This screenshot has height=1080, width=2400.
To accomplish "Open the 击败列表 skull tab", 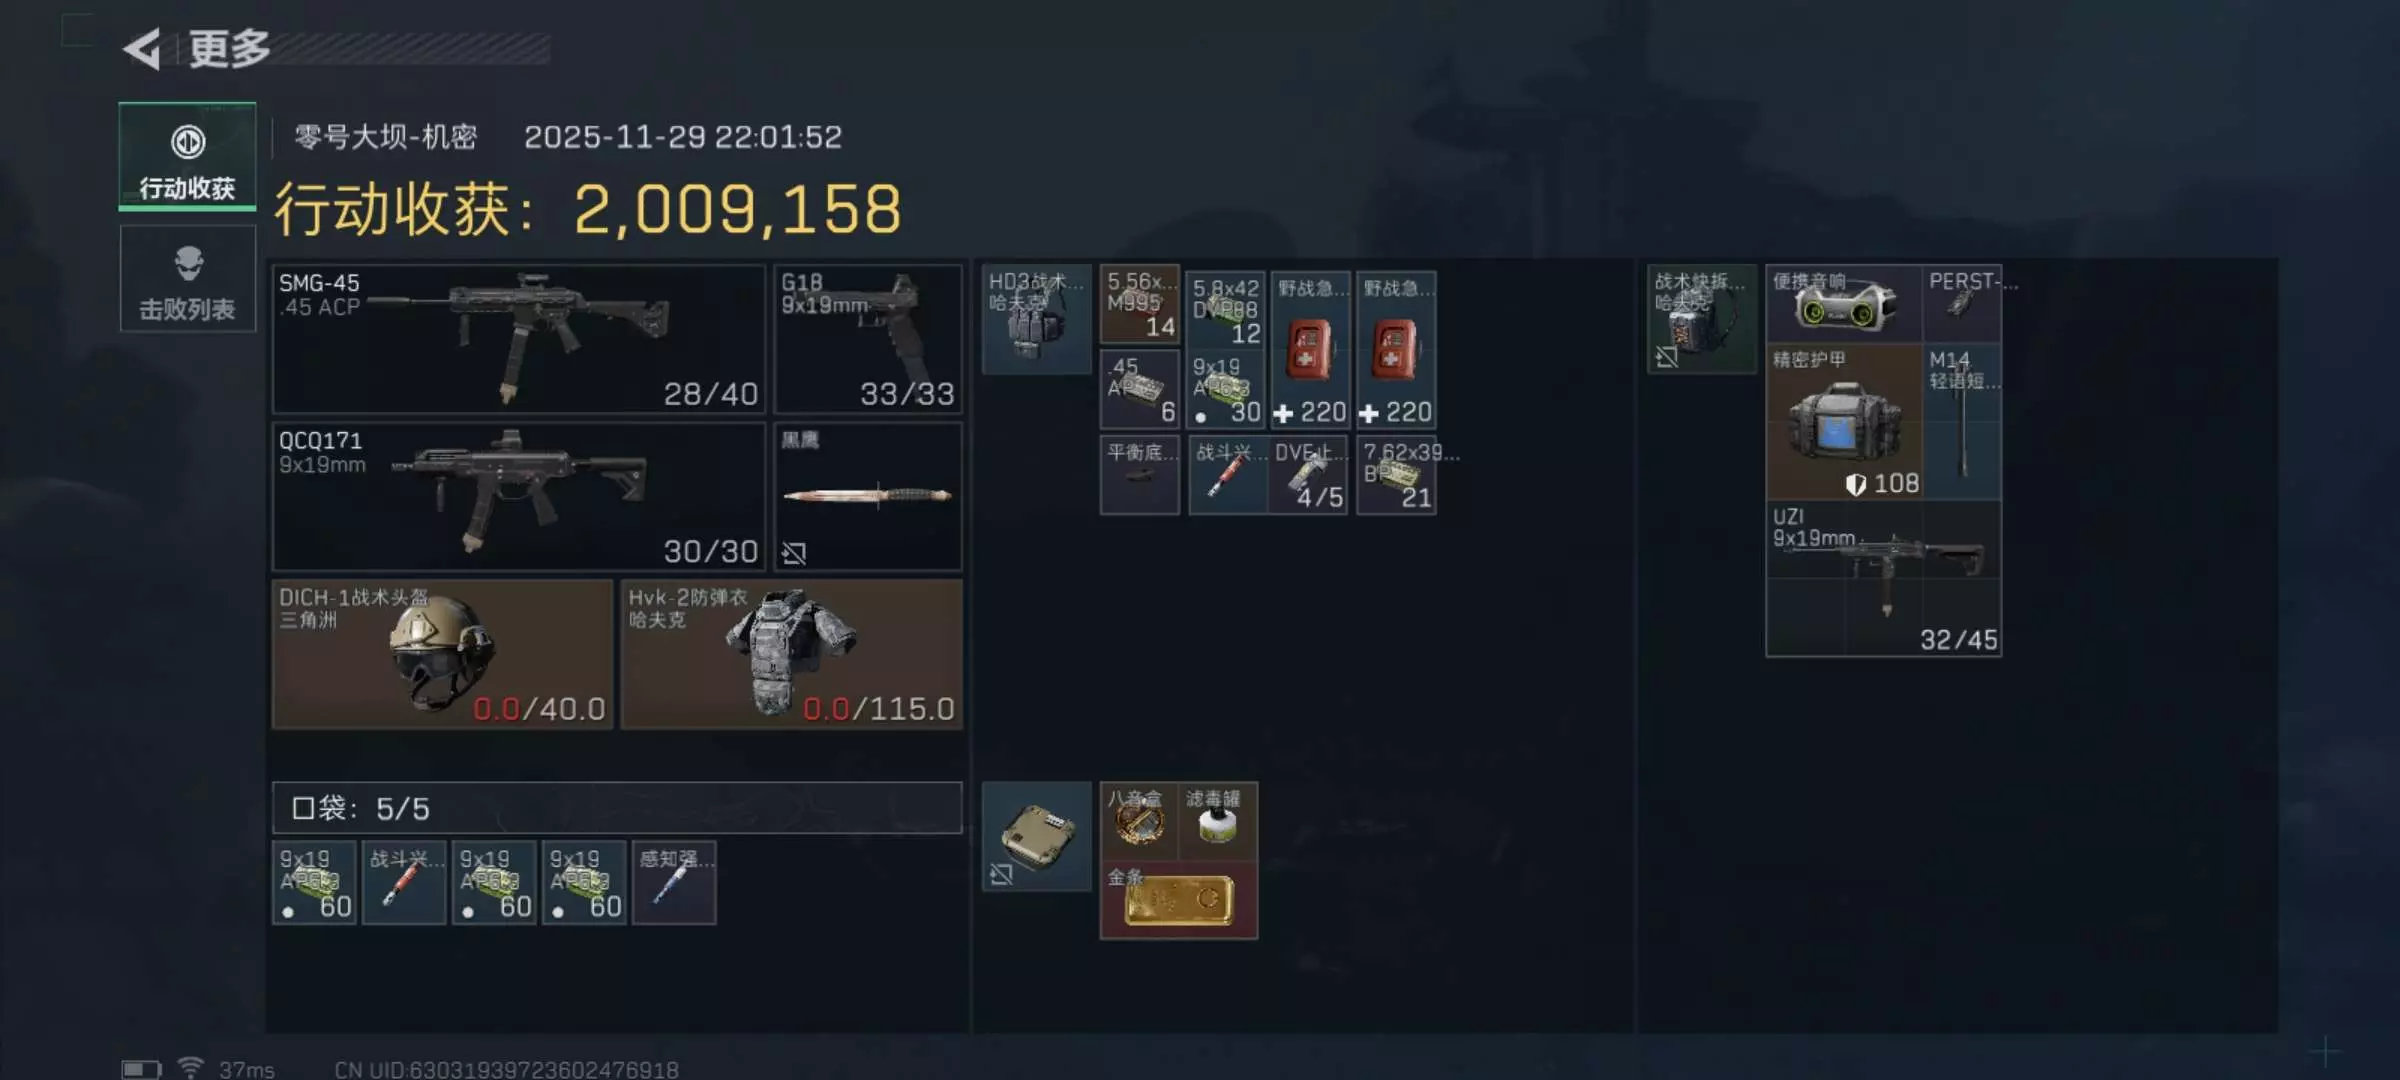I will click(x=187, y=279).
